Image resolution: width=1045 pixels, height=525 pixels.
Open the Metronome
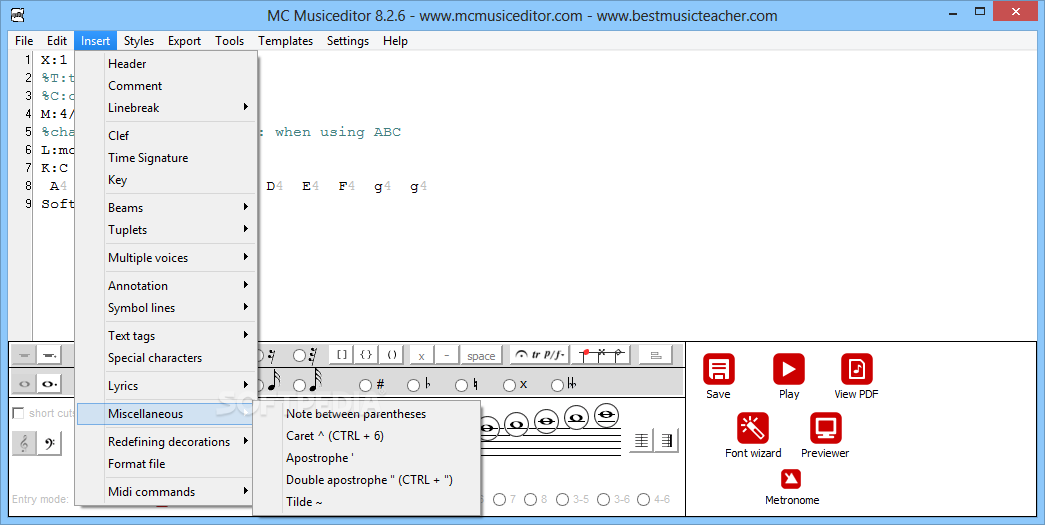(x=791, y=478)
